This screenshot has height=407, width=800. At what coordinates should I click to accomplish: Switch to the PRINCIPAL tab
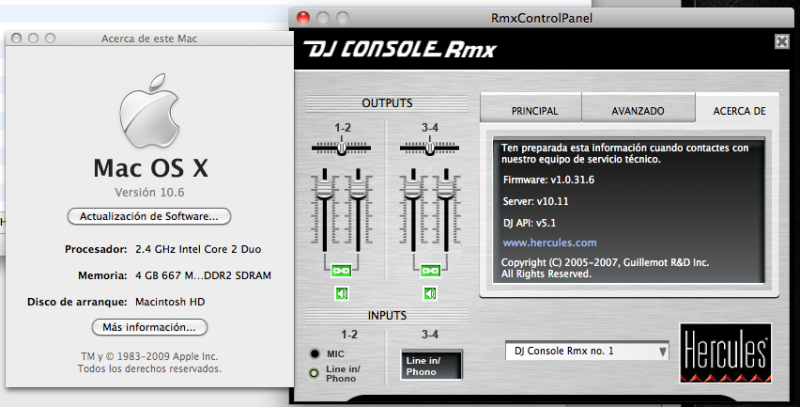click(x=531, y=108)
